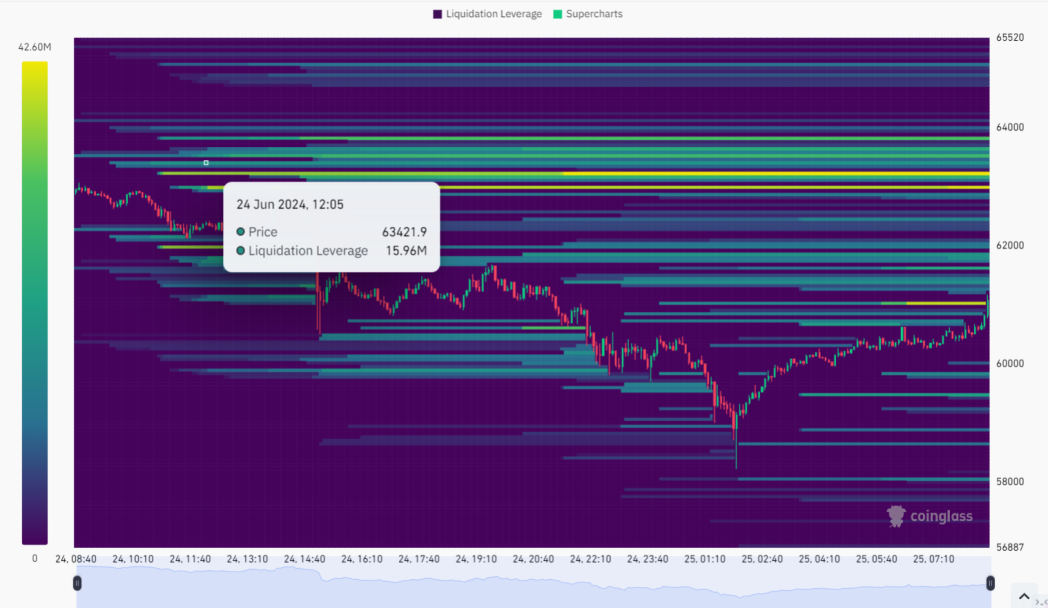The width and height of the screenshot is (1048, 608).
Task: Click the 24, 10:10 time axis label
Action: tap(133, 559)
